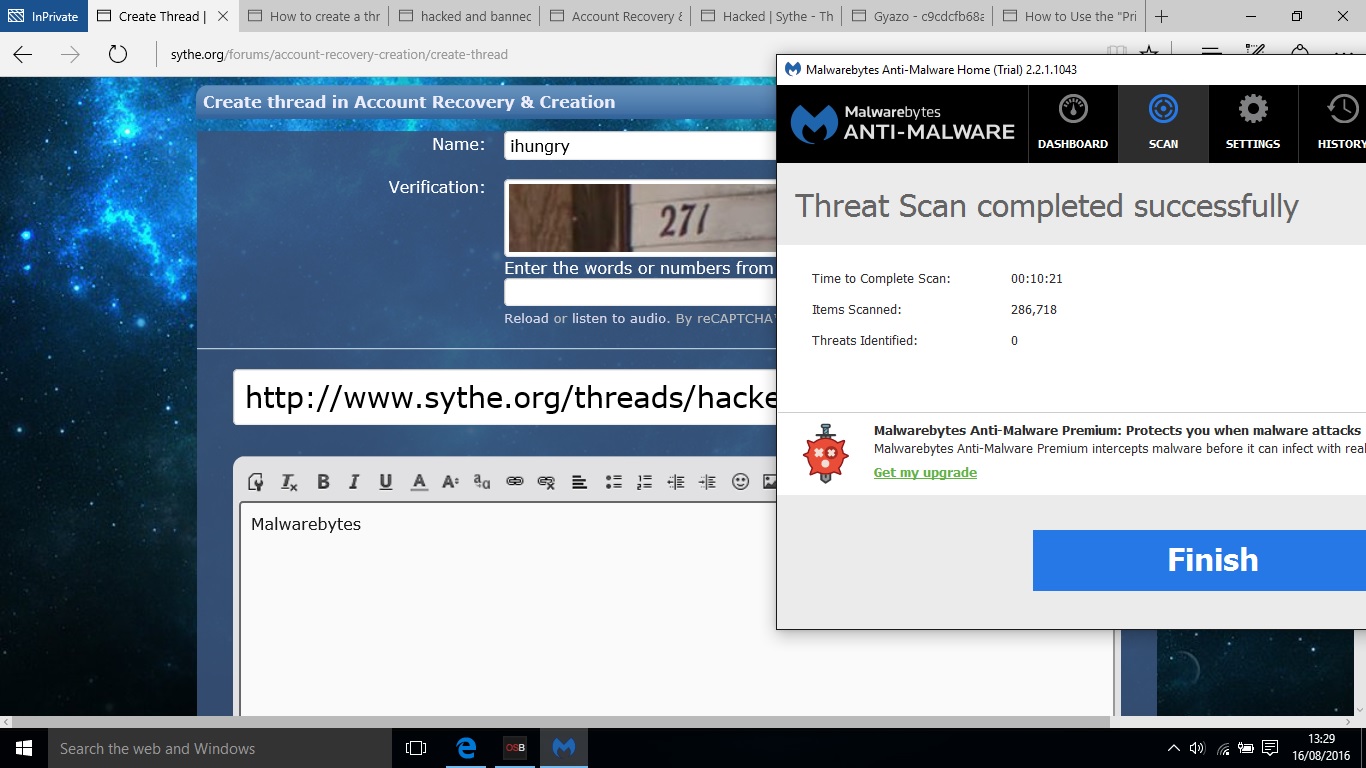Click the thread title field with sythe URL
Screen dimensions: 1366x768
pyautogui.click(x=505, y=398)
